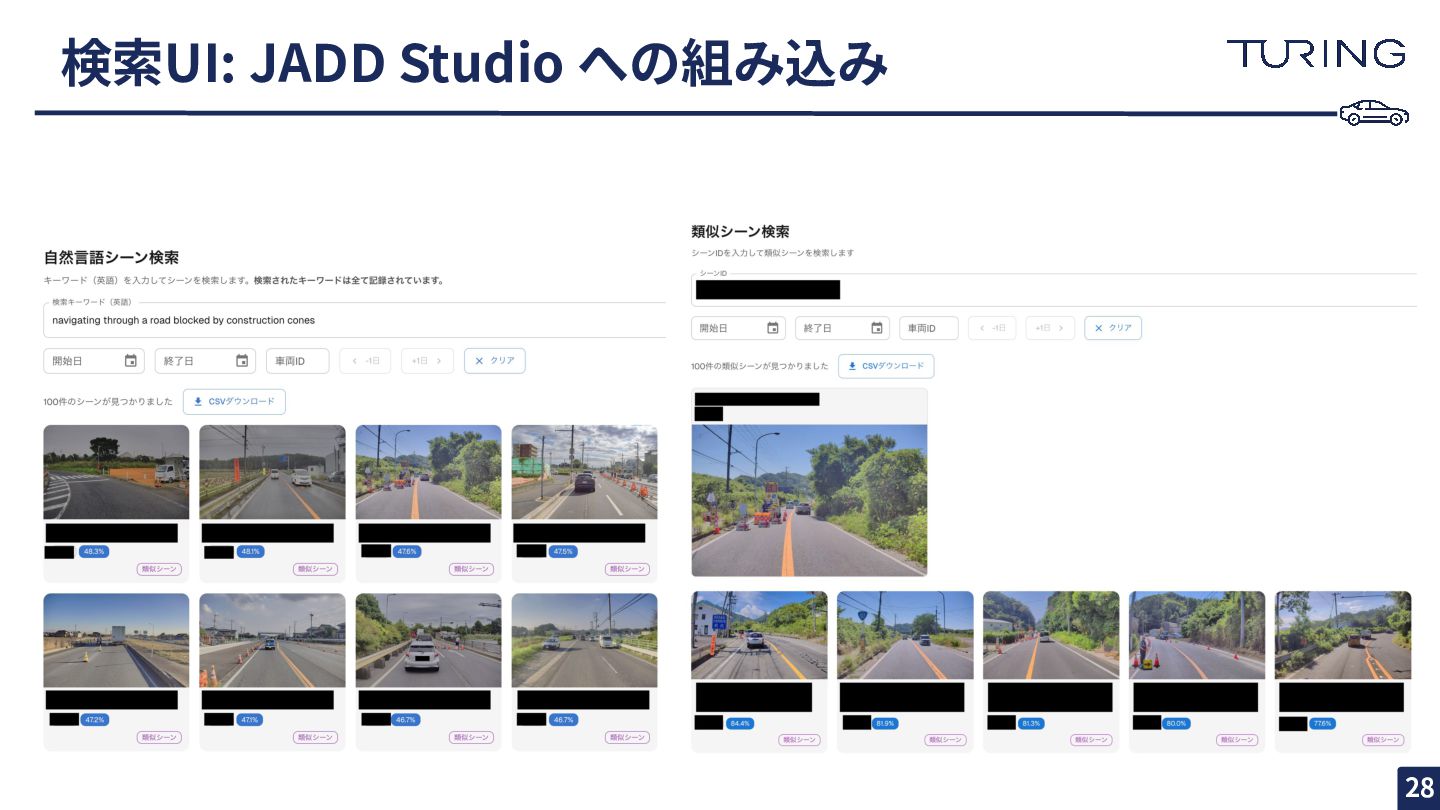Open the 終了日 calendar icon in 類似シーン検索

tap(877, 328)
